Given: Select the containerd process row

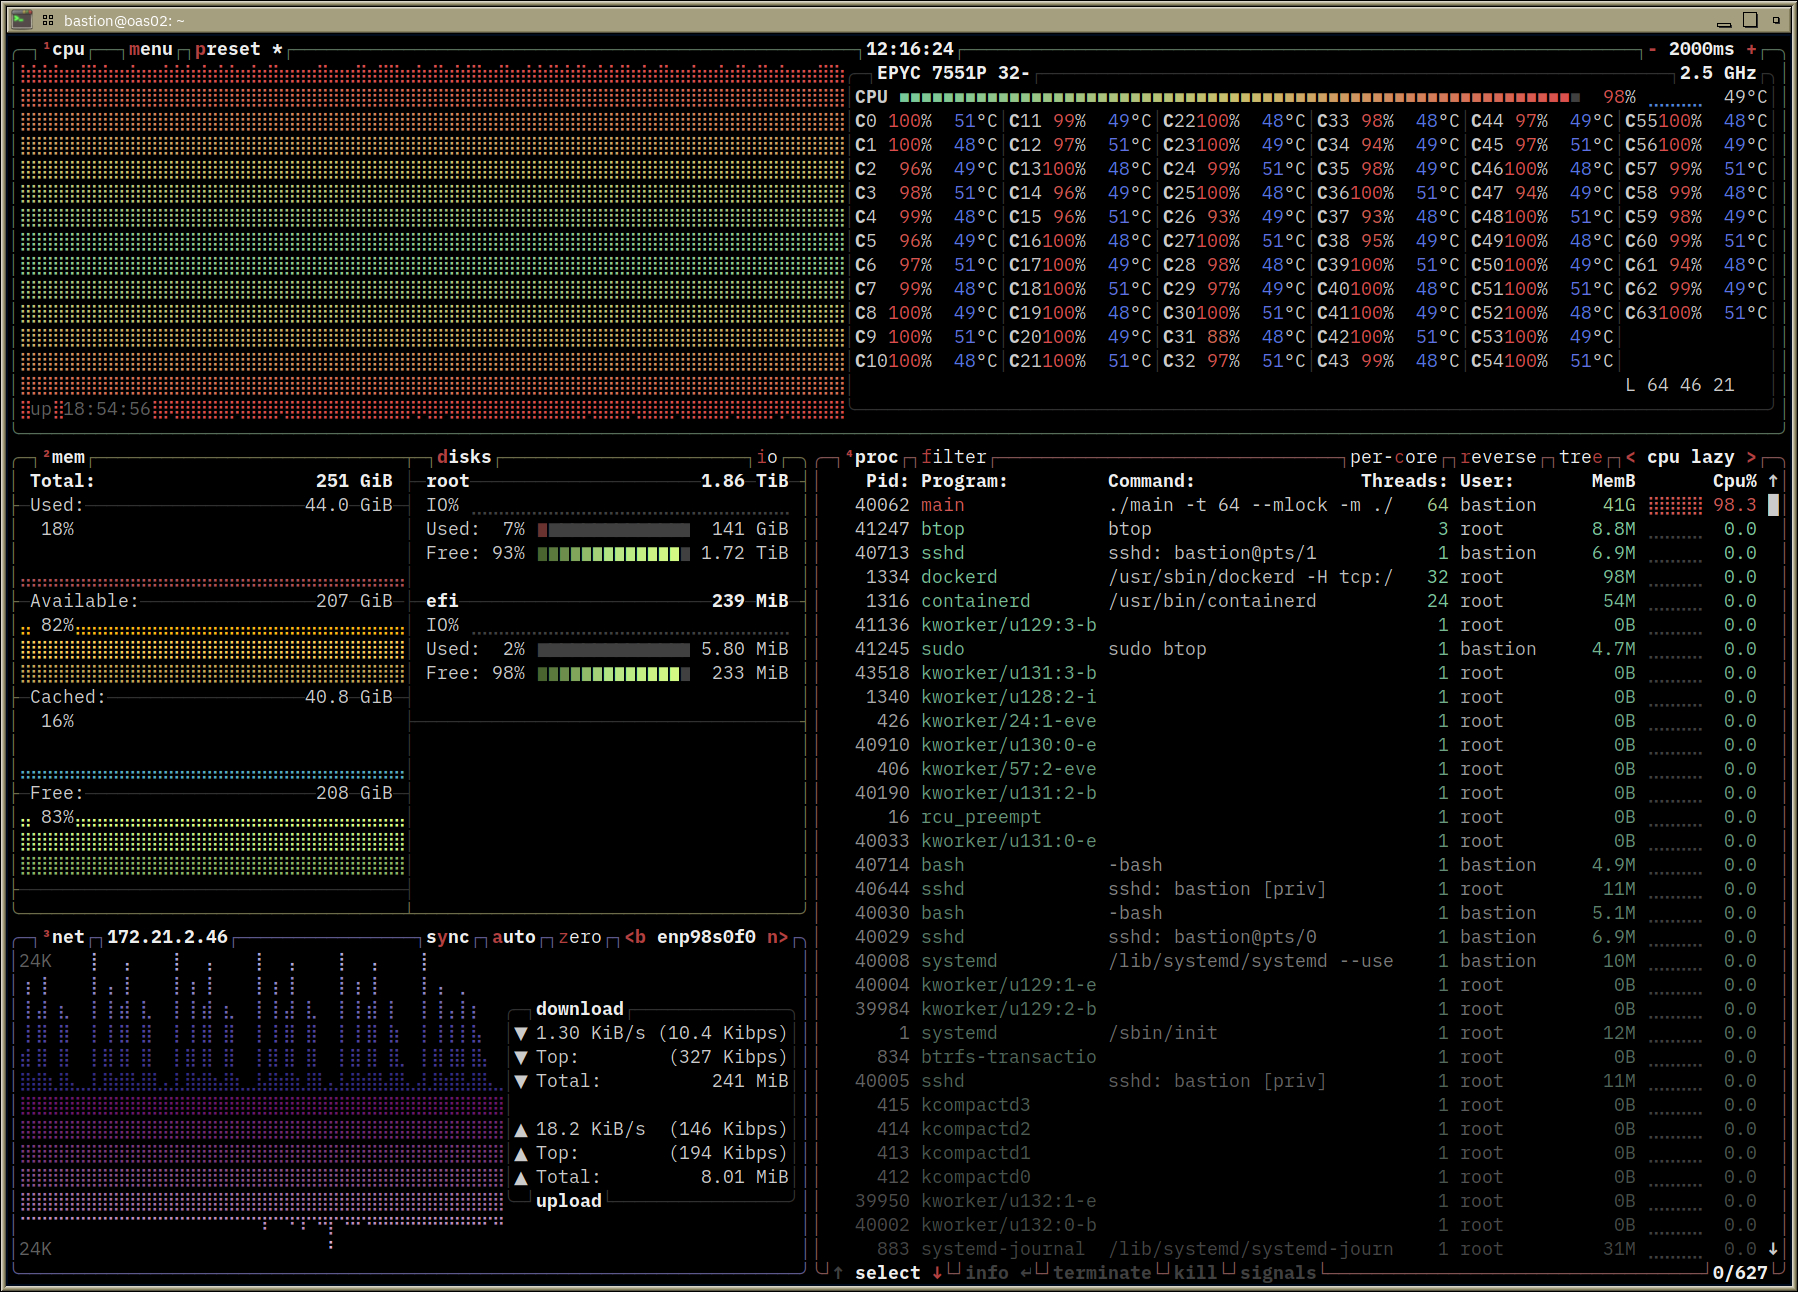Looking at the screenshot, I should [x=1305, y=601].
